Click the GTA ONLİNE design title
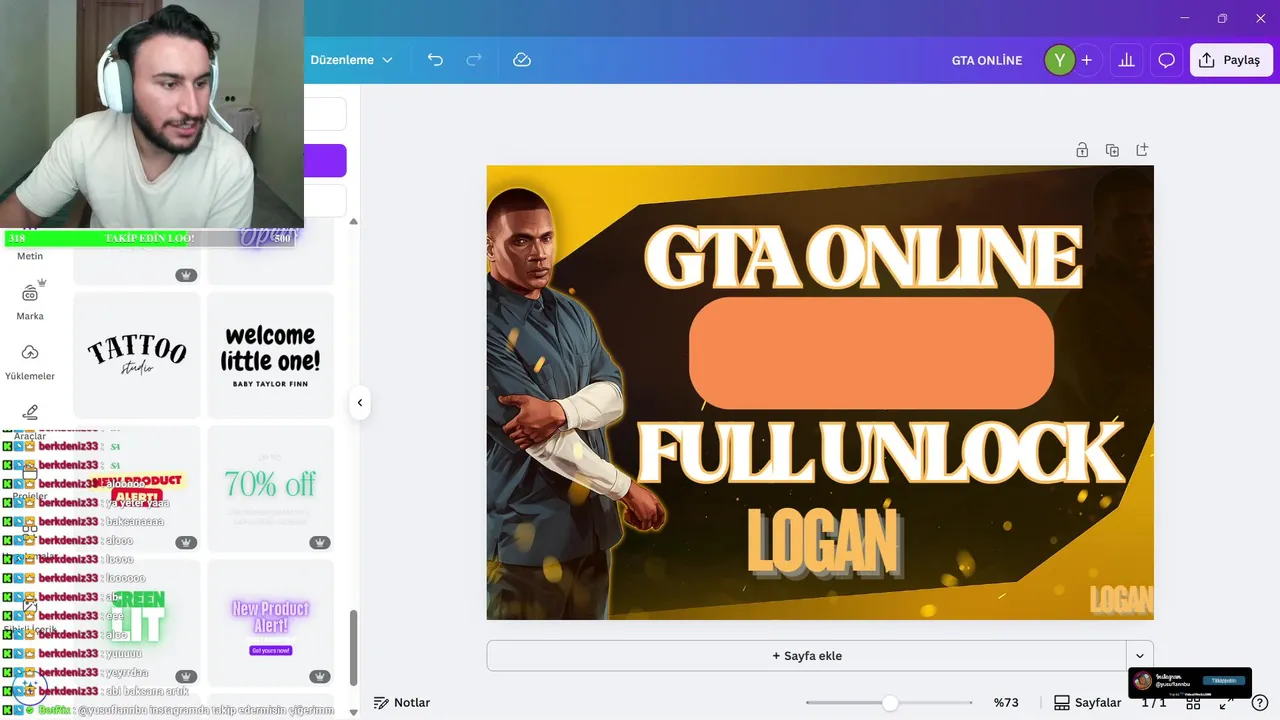 click(987, 60)
